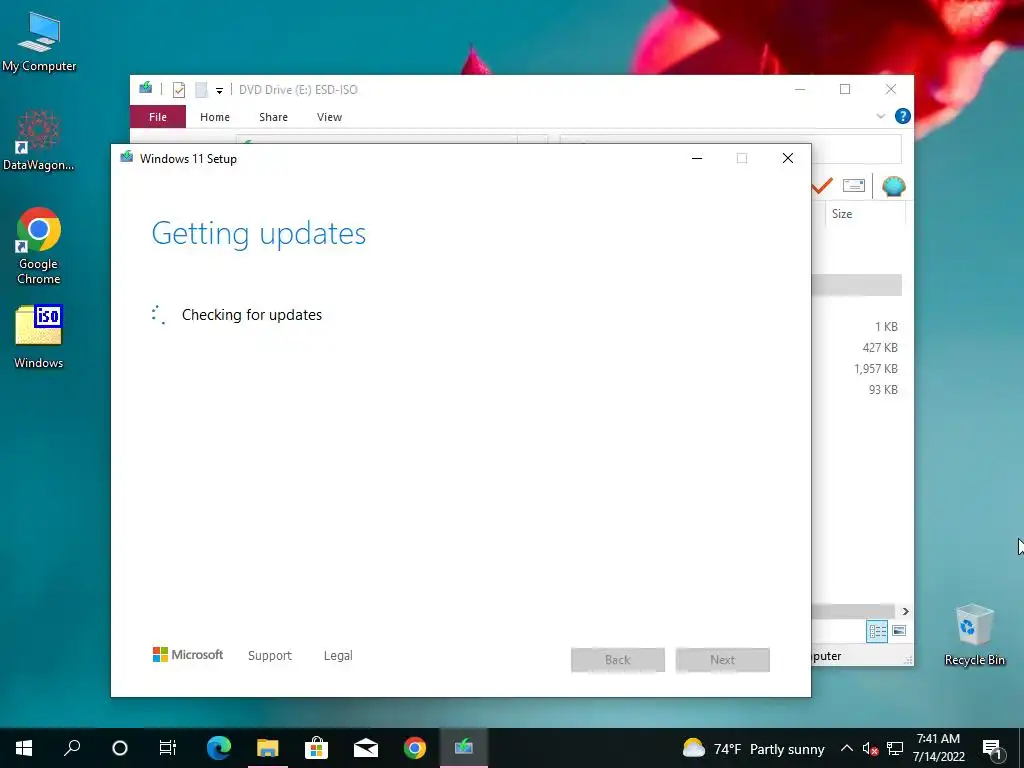
Task: Click the Size column header
Action: [865, 214]
